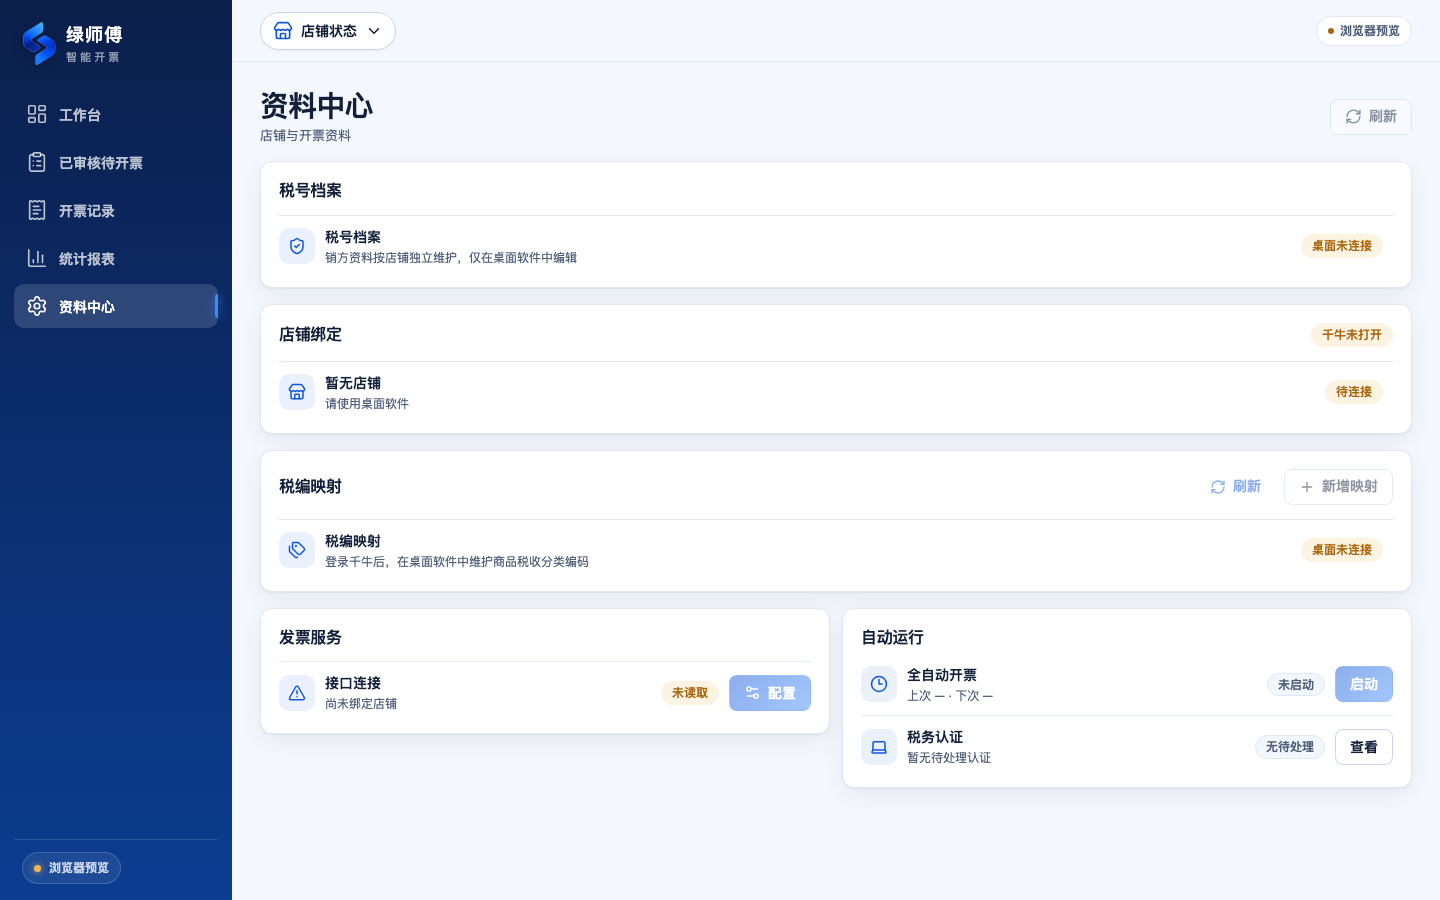Click the 无待处理 status badge
The image size is (1440, 900).
pyautogui.click(x=1290, y=747)
